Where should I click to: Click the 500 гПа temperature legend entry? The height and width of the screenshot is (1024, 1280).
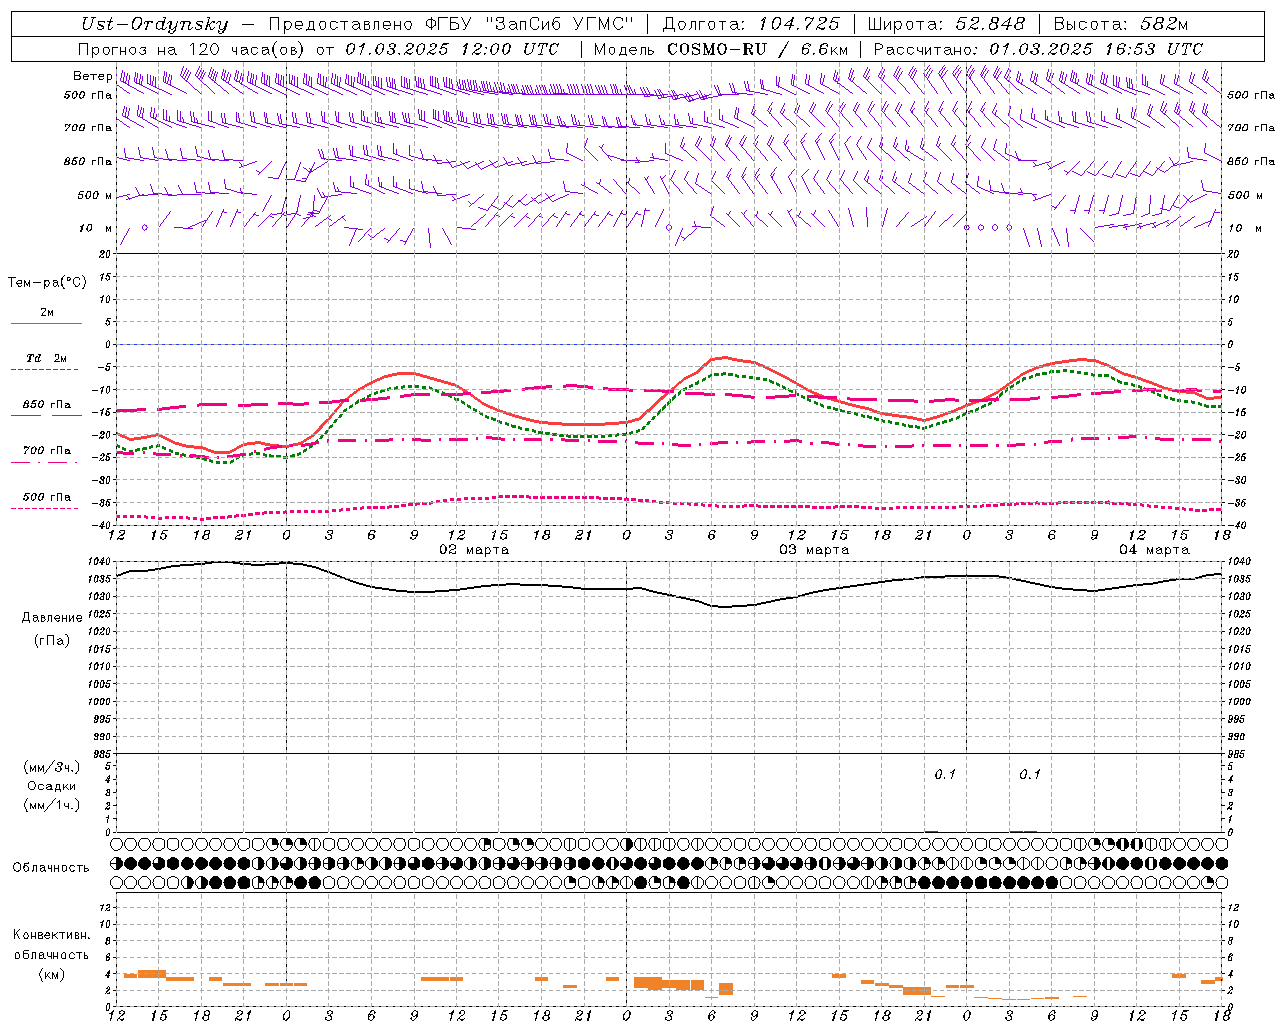coord(47,497)
